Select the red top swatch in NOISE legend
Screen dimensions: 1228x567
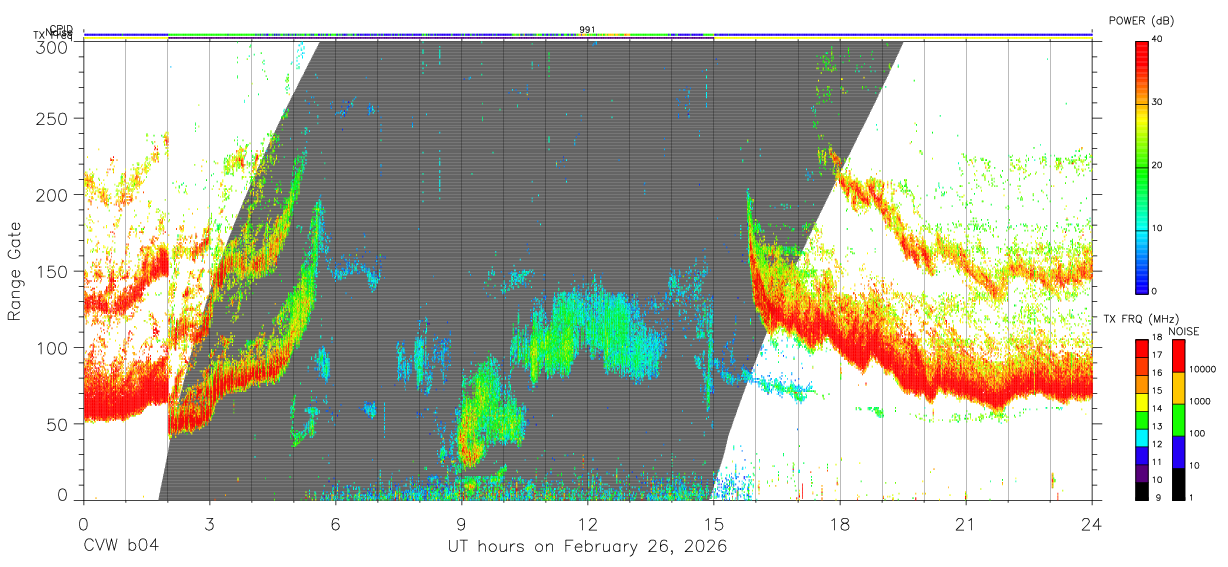[1177, 356]
